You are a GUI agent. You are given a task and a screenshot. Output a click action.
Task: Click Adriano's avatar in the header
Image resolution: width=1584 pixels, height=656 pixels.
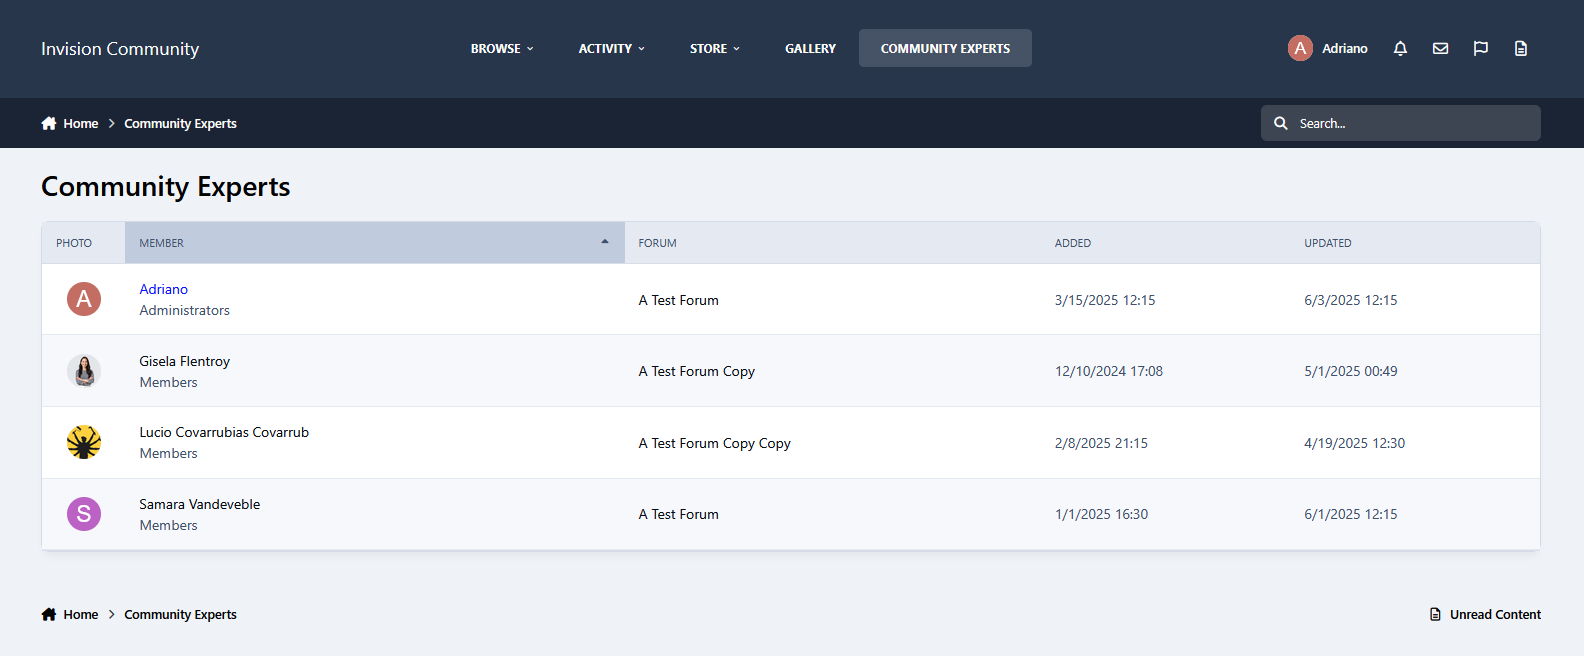point(1300,48)
